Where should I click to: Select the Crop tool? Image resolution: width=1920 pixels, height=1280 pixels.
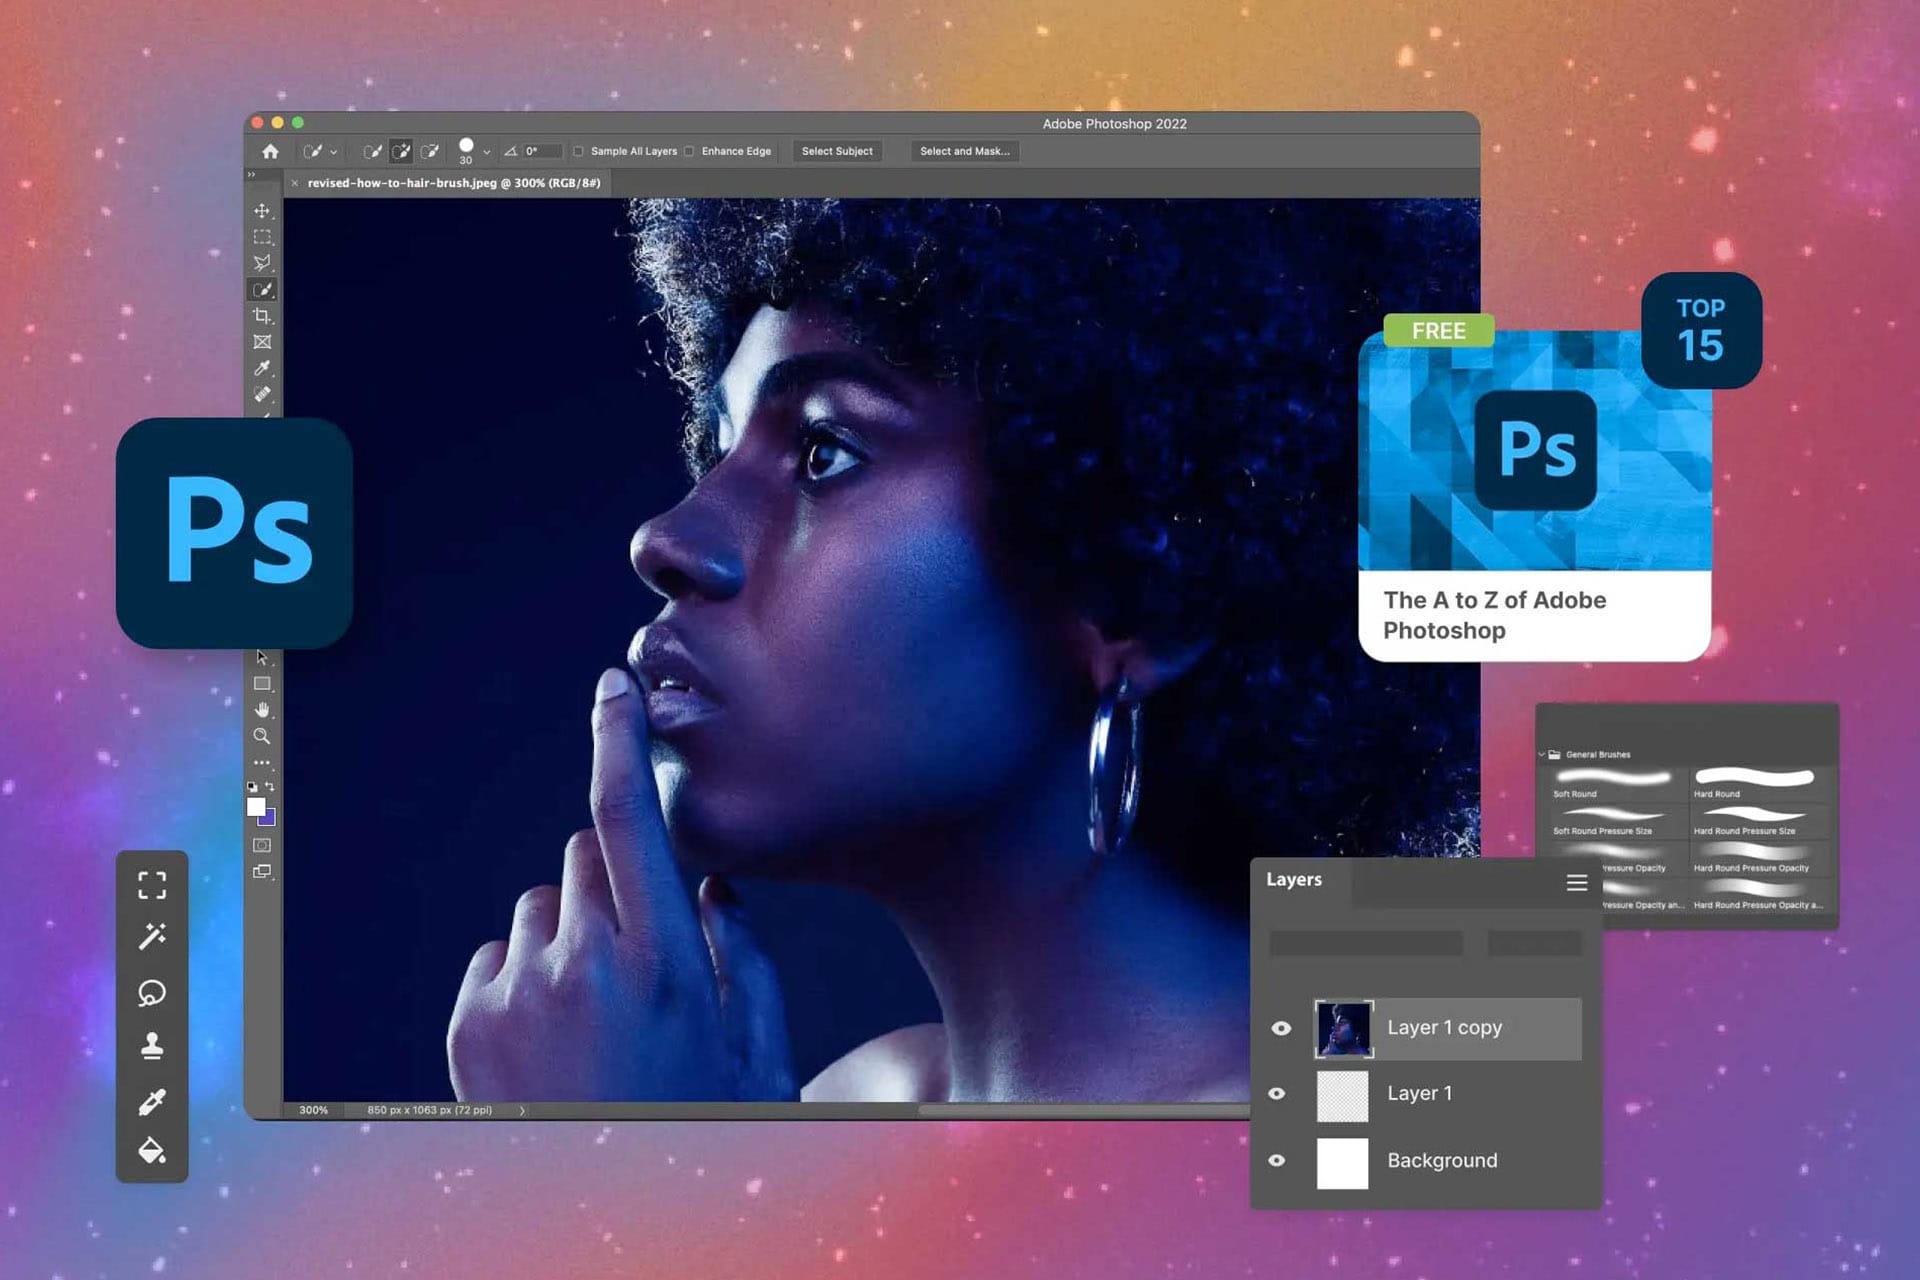pyautogui.click(x=262, y=316)
